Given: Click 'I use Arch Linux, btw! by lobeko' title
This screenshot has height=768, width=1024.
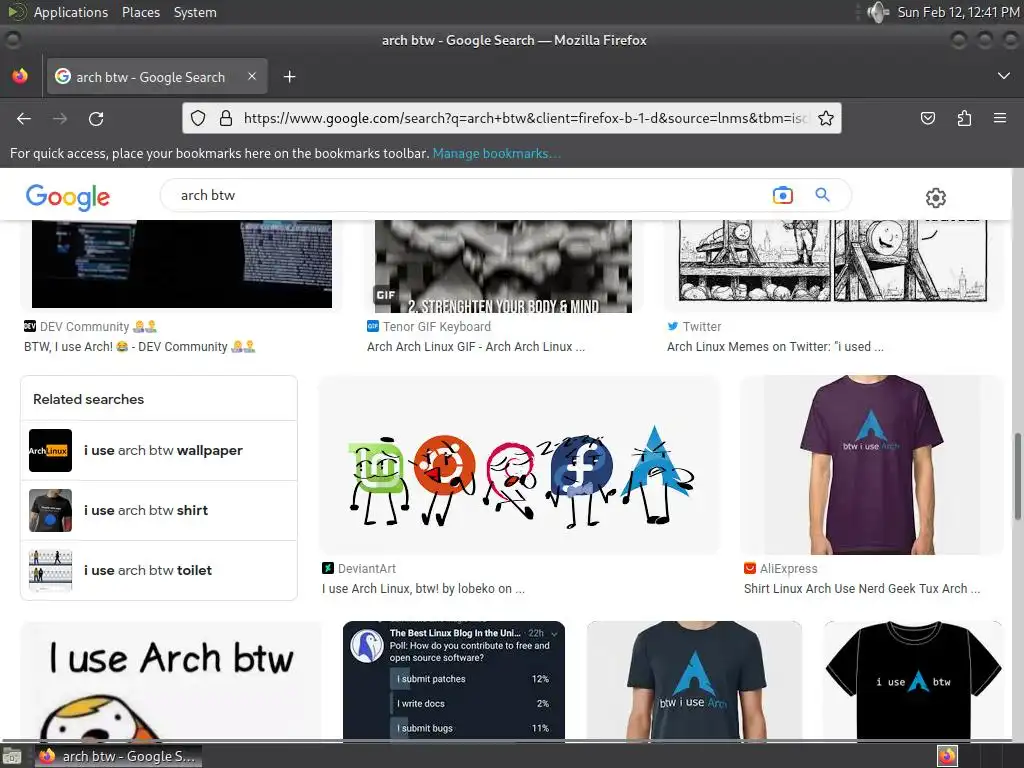Looking at the screenshot, I should pos(423,588).
